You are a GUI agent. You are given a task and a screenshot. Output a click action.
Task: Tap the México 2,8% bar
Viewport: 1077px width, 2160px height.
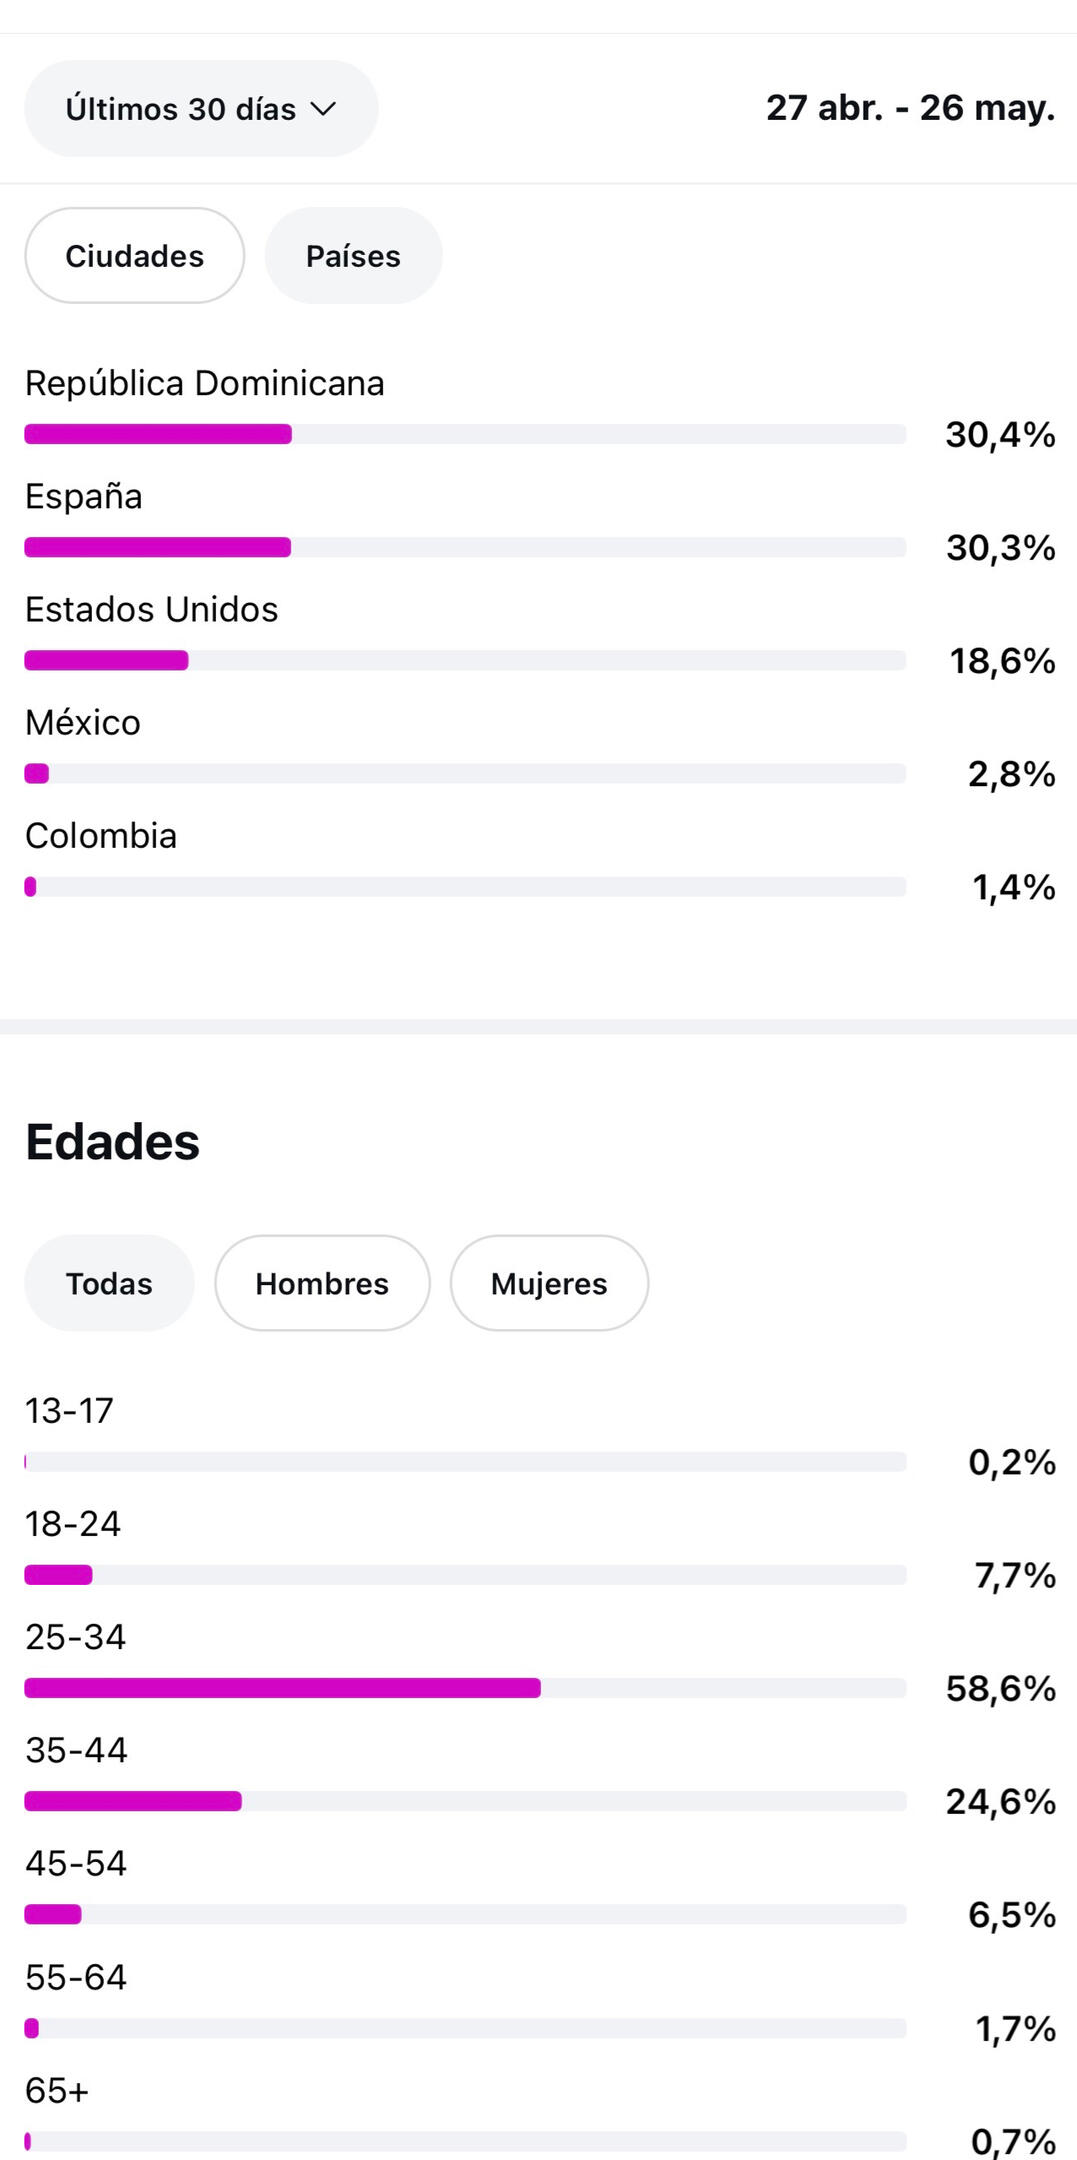pos(465,774)
